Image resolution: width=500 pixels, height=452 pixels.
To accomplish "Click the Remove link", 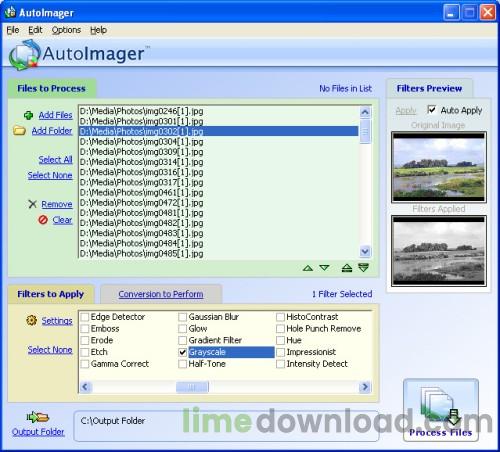I will pyautogui.click(x=57, y=204).
